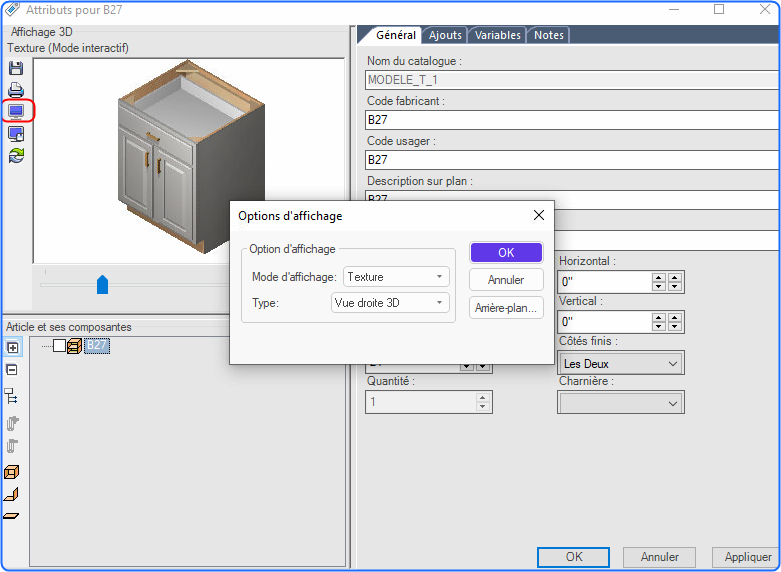Click the tree hierarchy icon

point(11,396)
